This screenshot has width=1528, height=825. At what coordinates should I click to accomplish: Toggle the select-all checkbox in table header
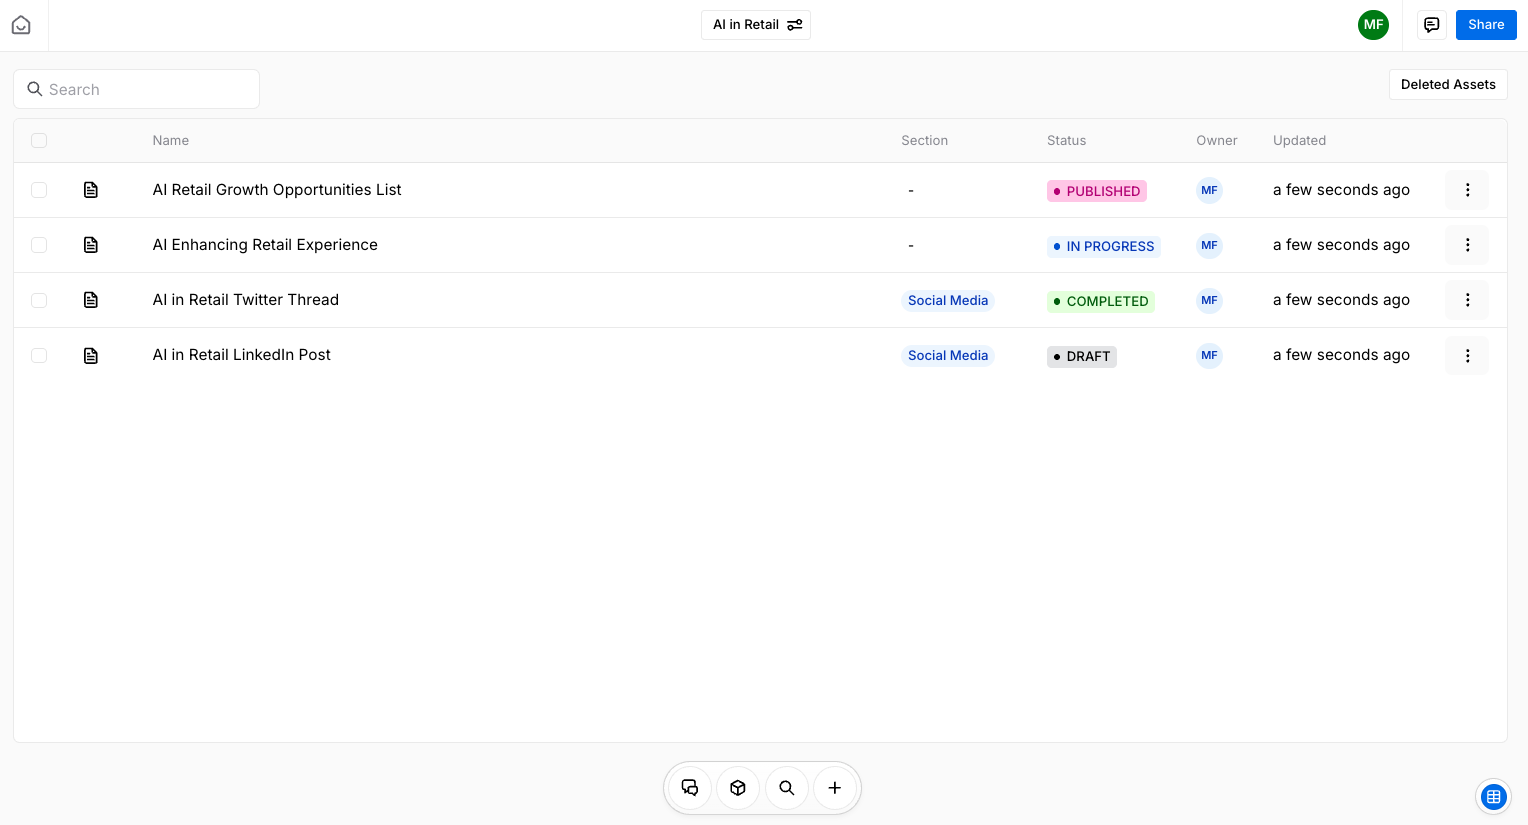tap(39, 141)
